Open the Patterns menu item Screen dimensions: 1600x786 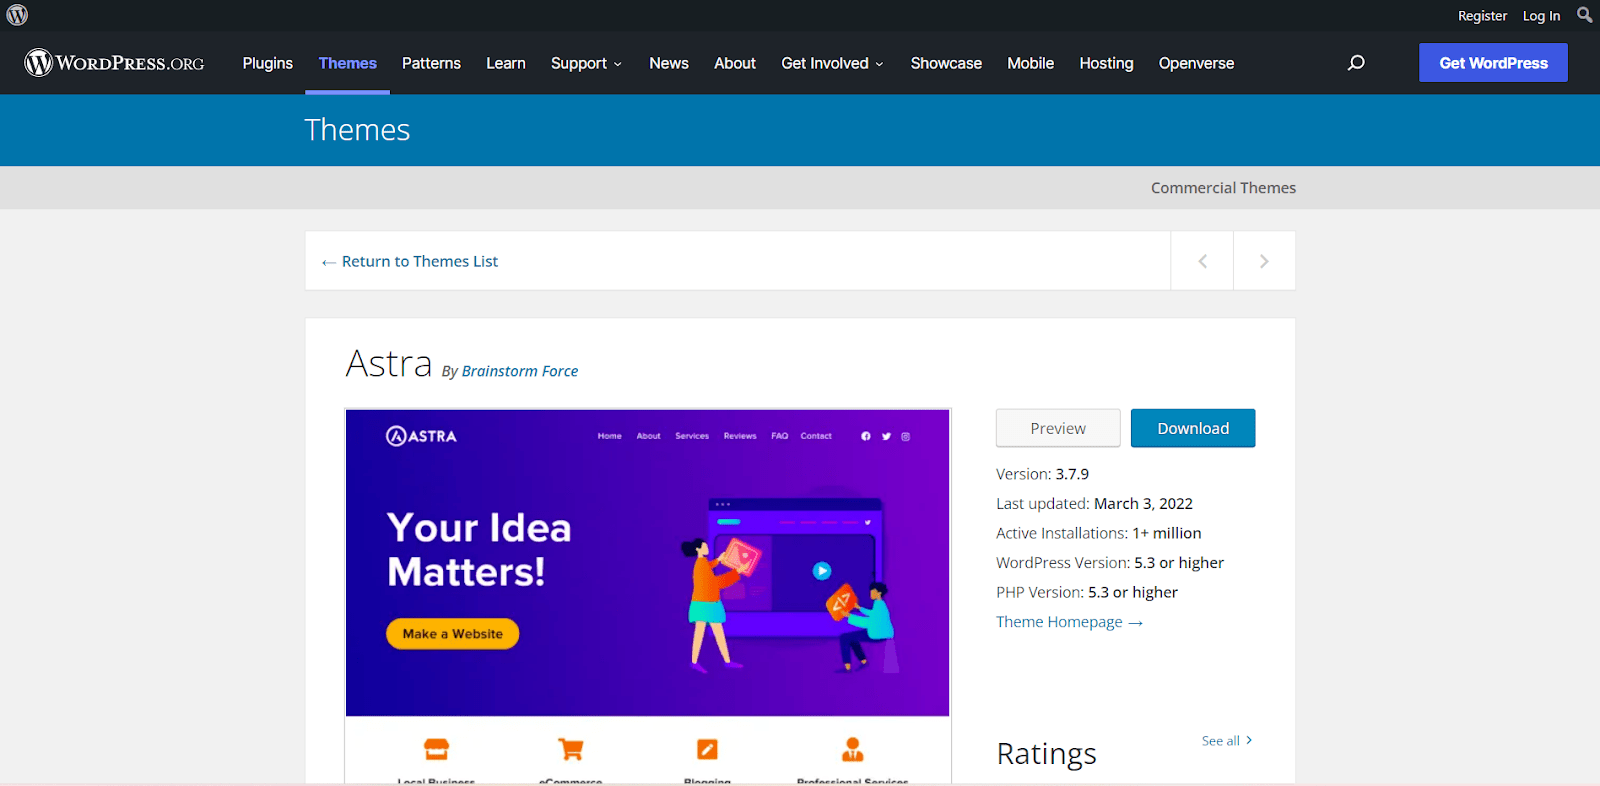tap(431, 63)
